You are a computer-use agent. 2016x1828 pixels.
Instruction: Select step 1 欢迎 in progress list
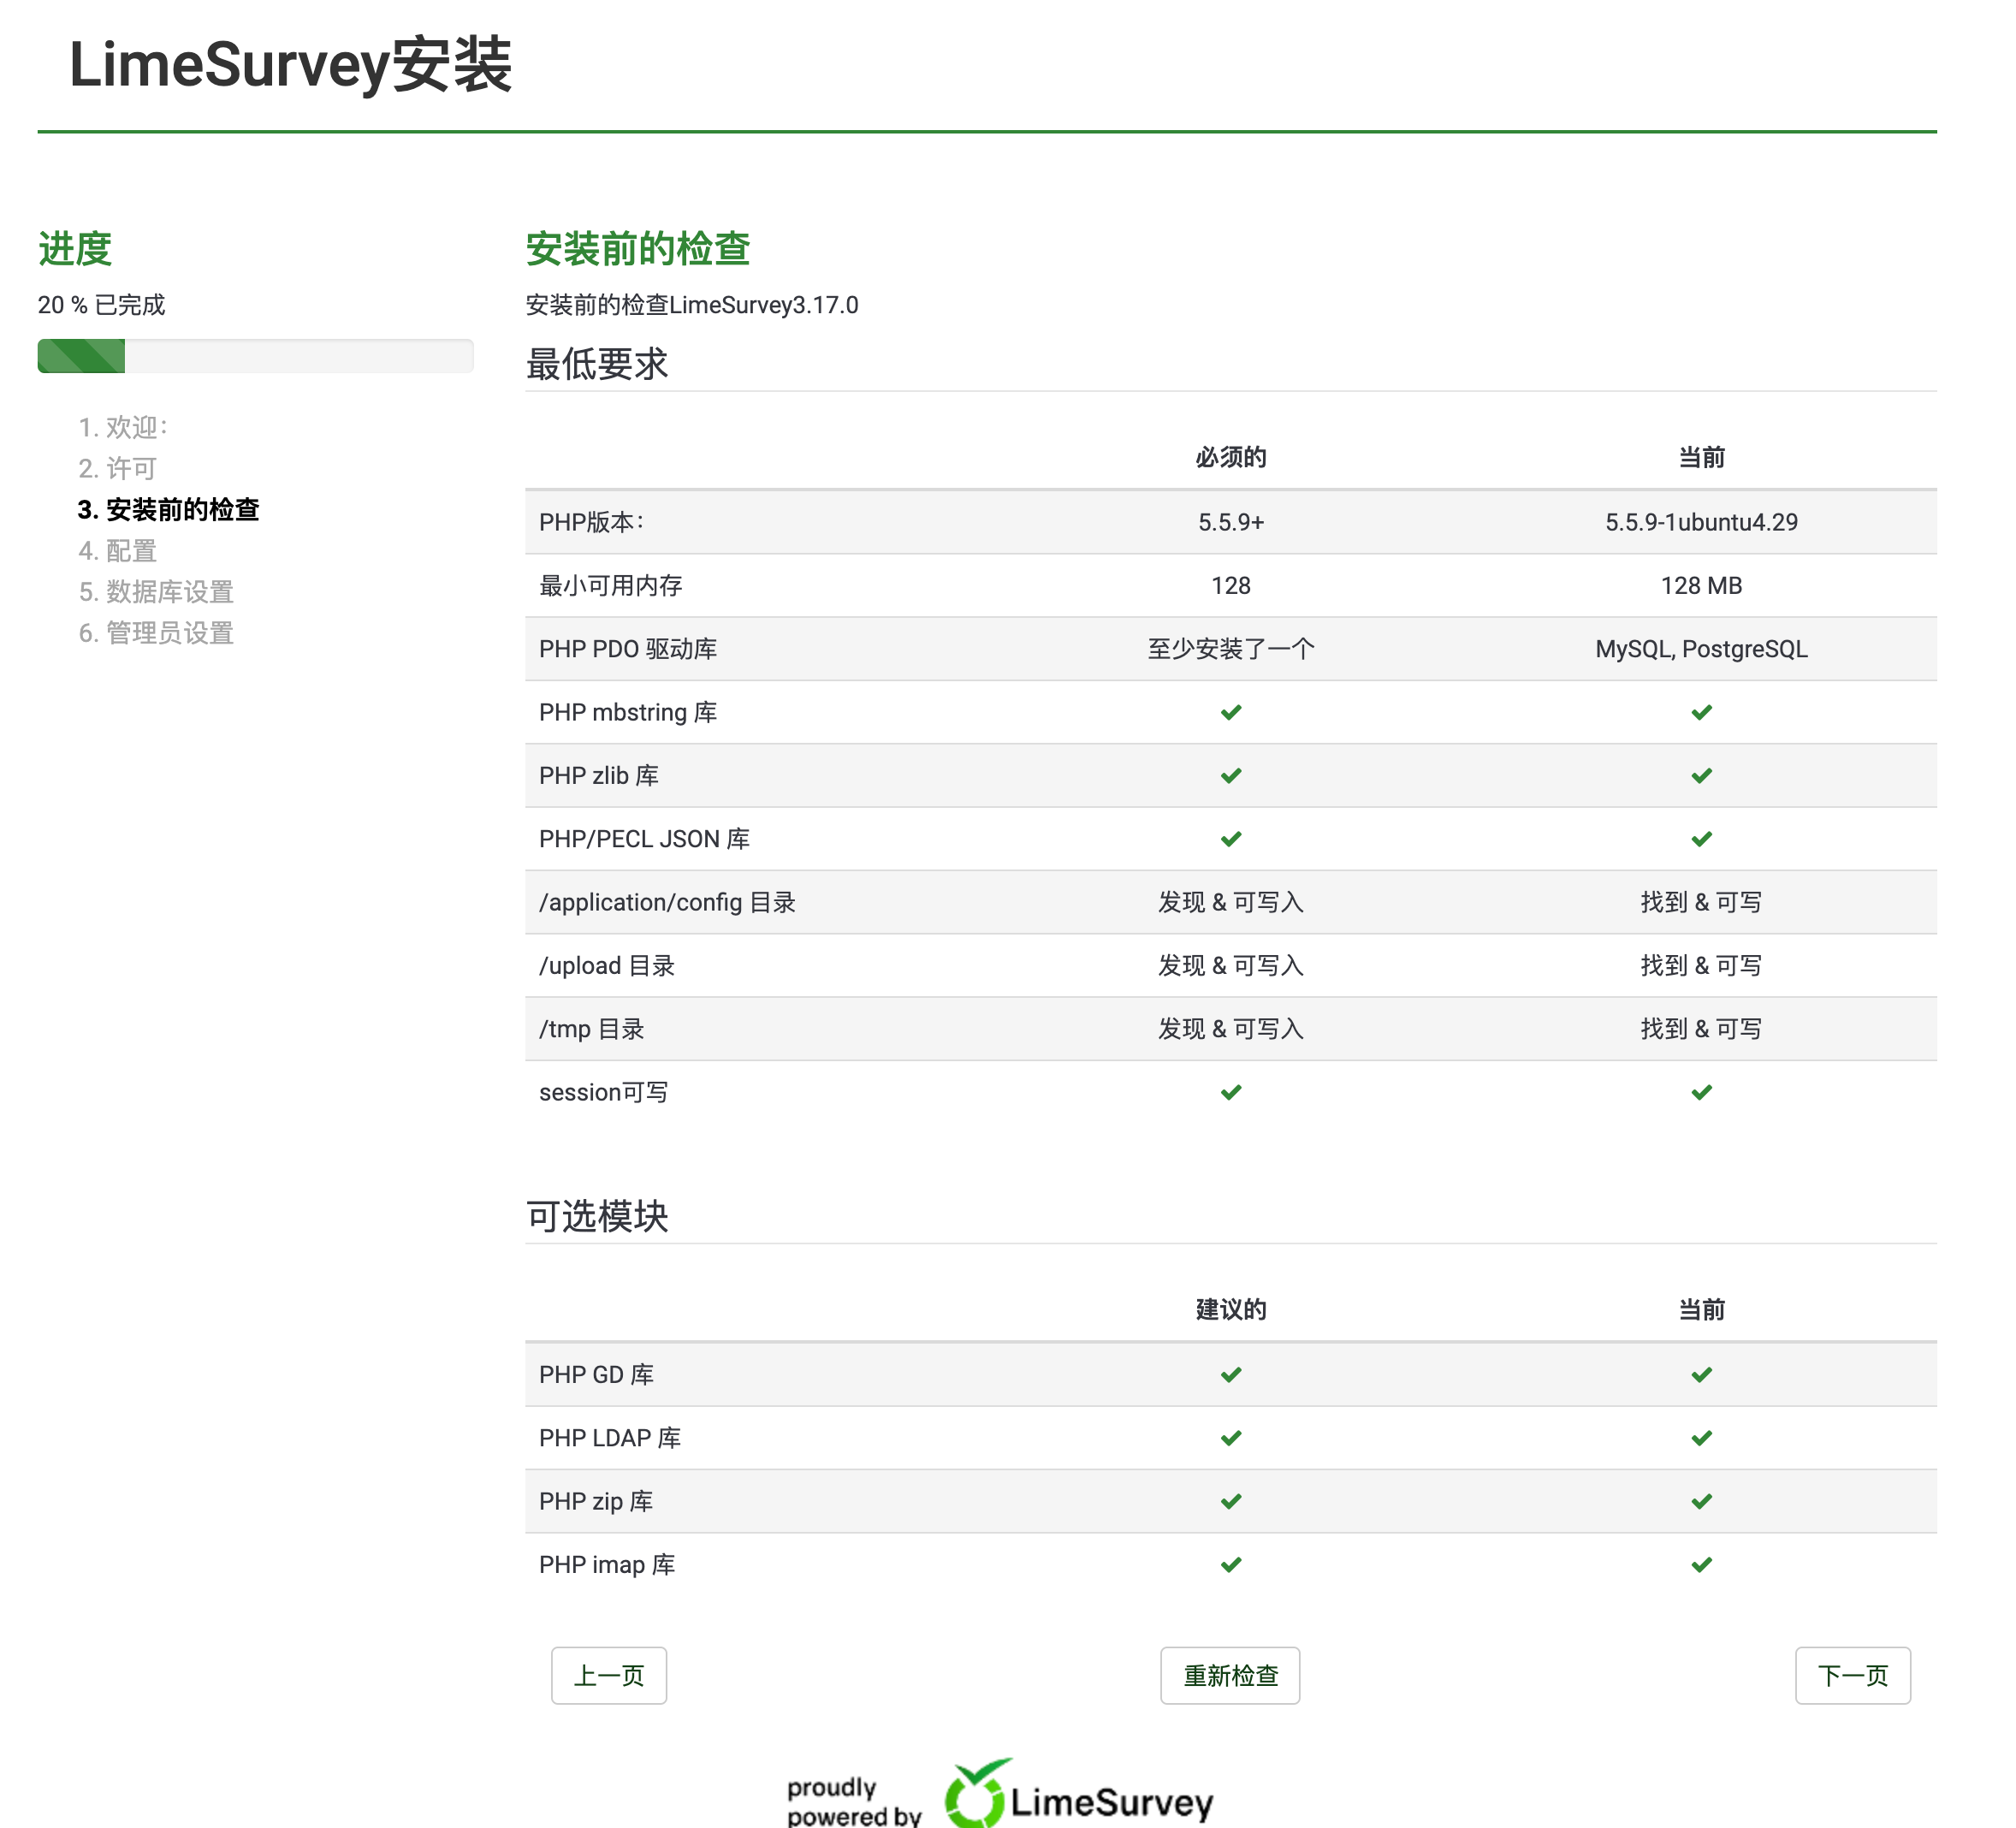click(123, 427)
